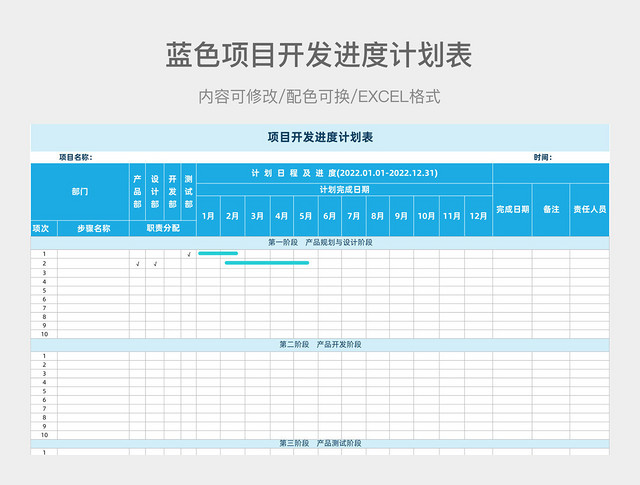Select the 10月 month header
640x485 pixels.
(426, 216)
